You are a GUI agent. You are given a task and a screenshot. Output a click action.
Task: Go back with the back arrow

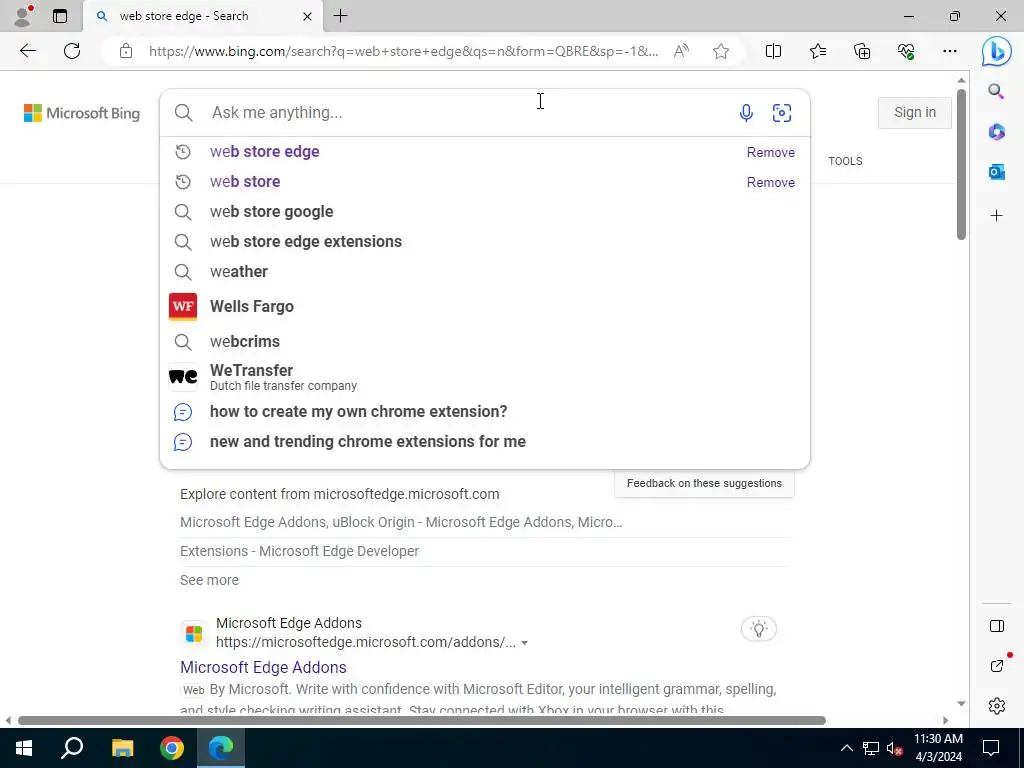27,51
